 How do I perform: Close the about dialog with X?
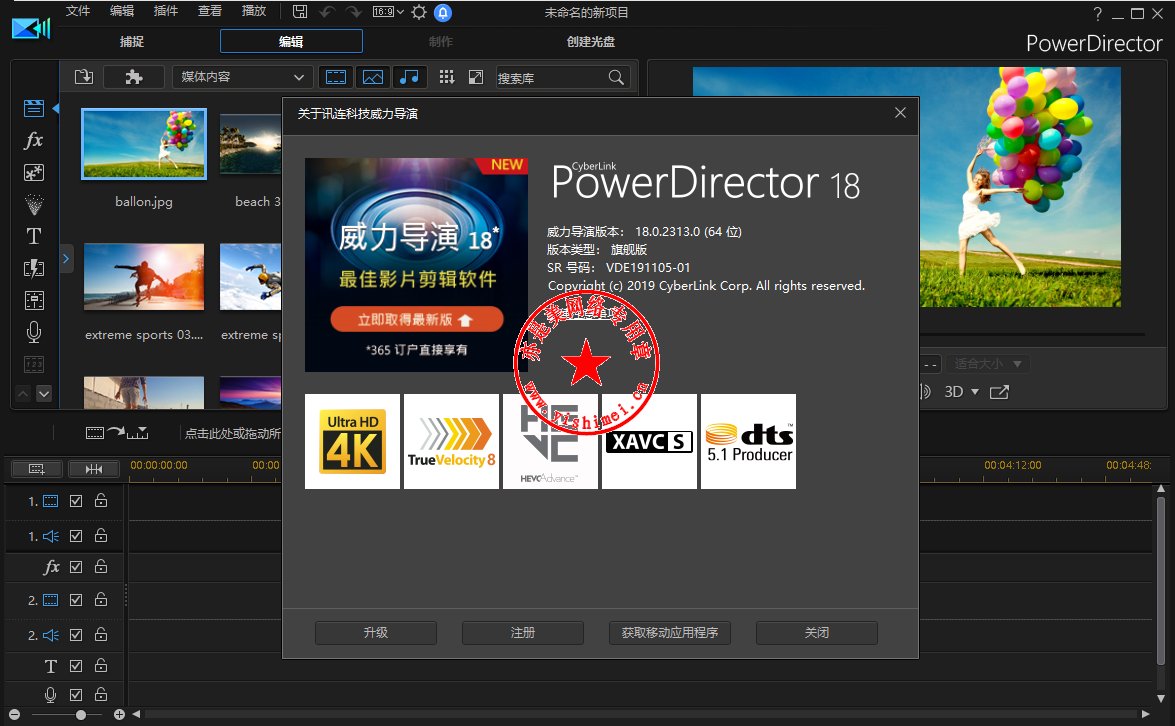tap(900, 113)
